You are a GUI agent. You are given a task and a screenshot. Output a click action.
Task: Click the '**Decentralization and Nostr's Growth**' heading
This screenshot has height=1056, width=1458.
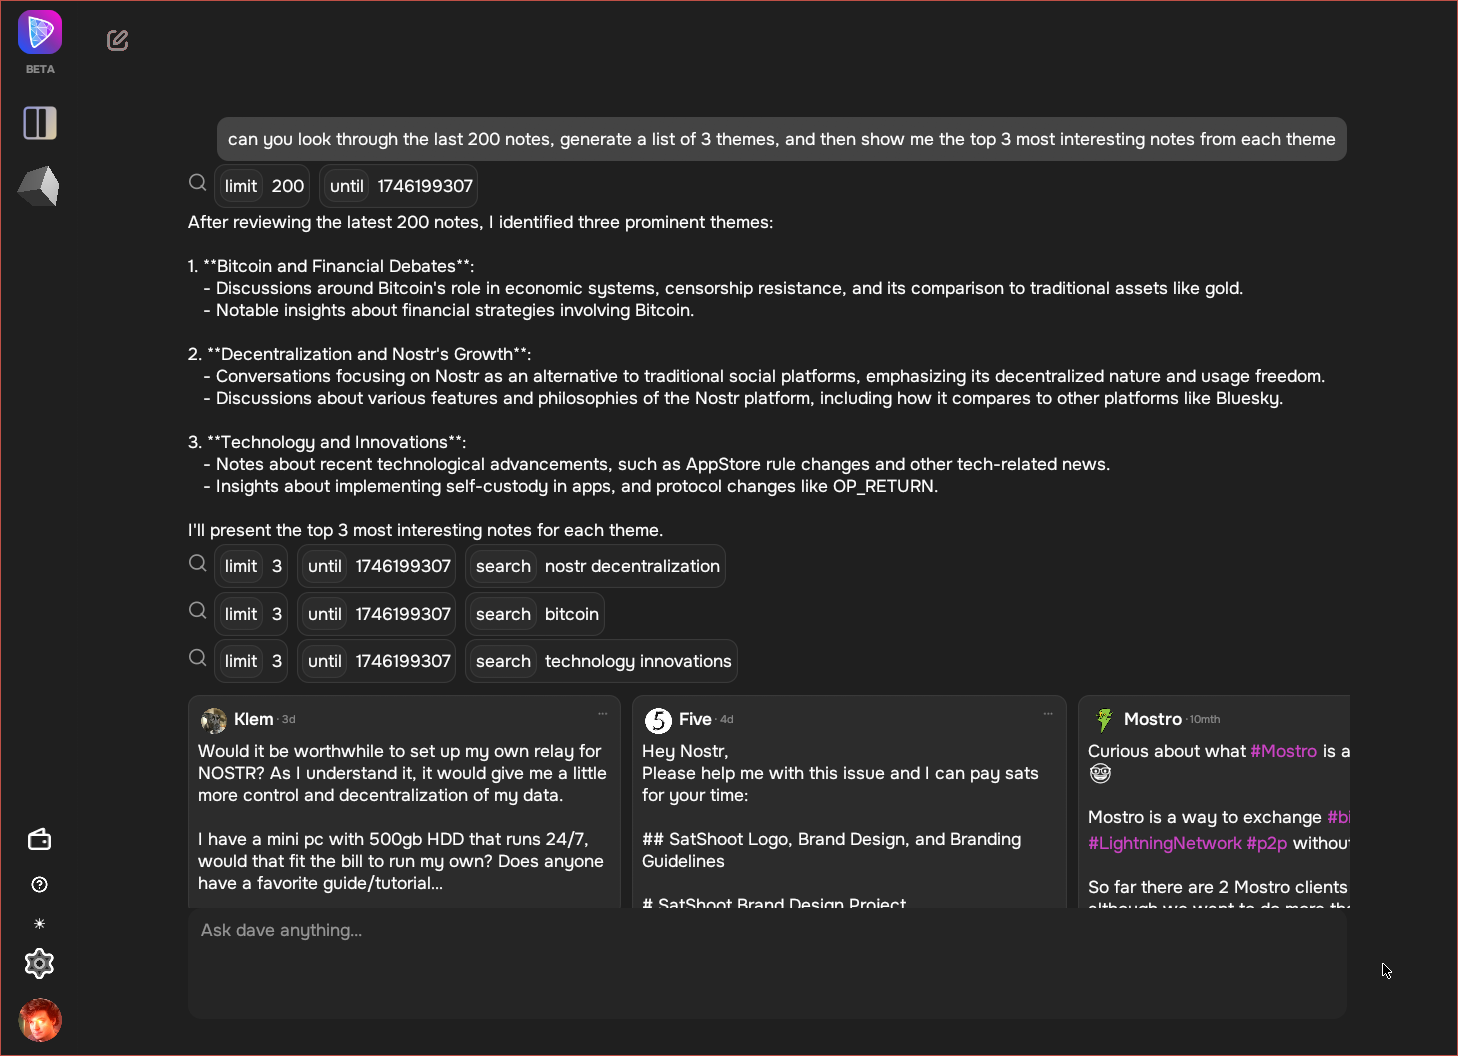click(x=369, y=354)
